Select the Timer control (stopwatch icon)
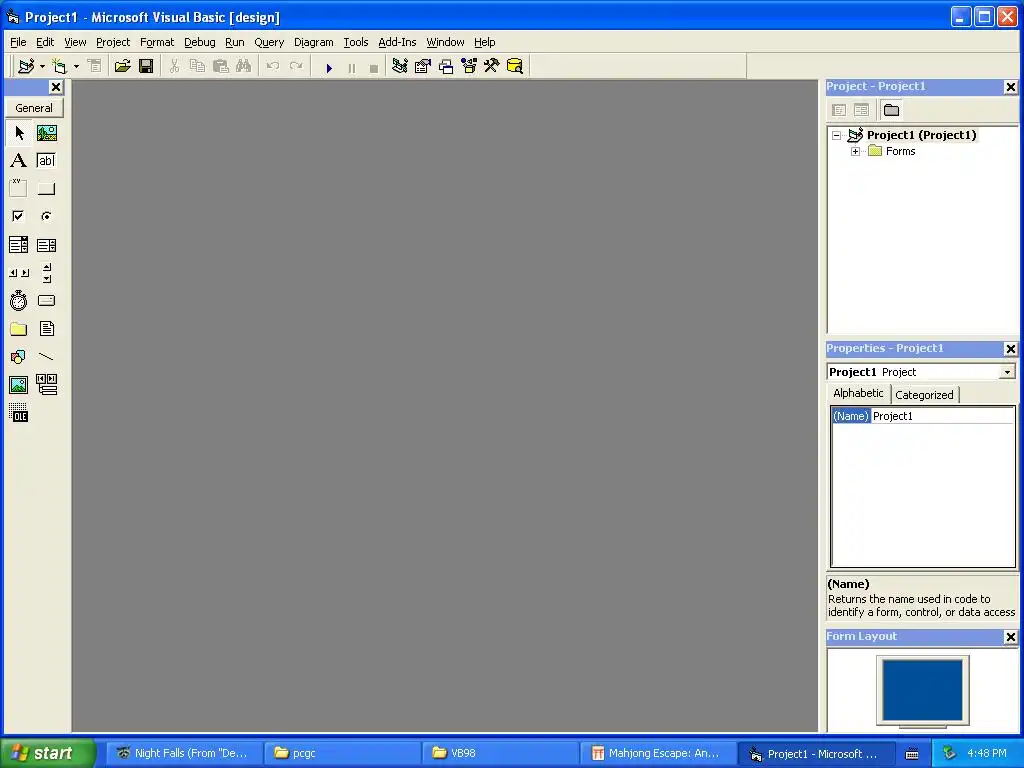Screen dimensions: 1024x768 (x=19, y=300)
